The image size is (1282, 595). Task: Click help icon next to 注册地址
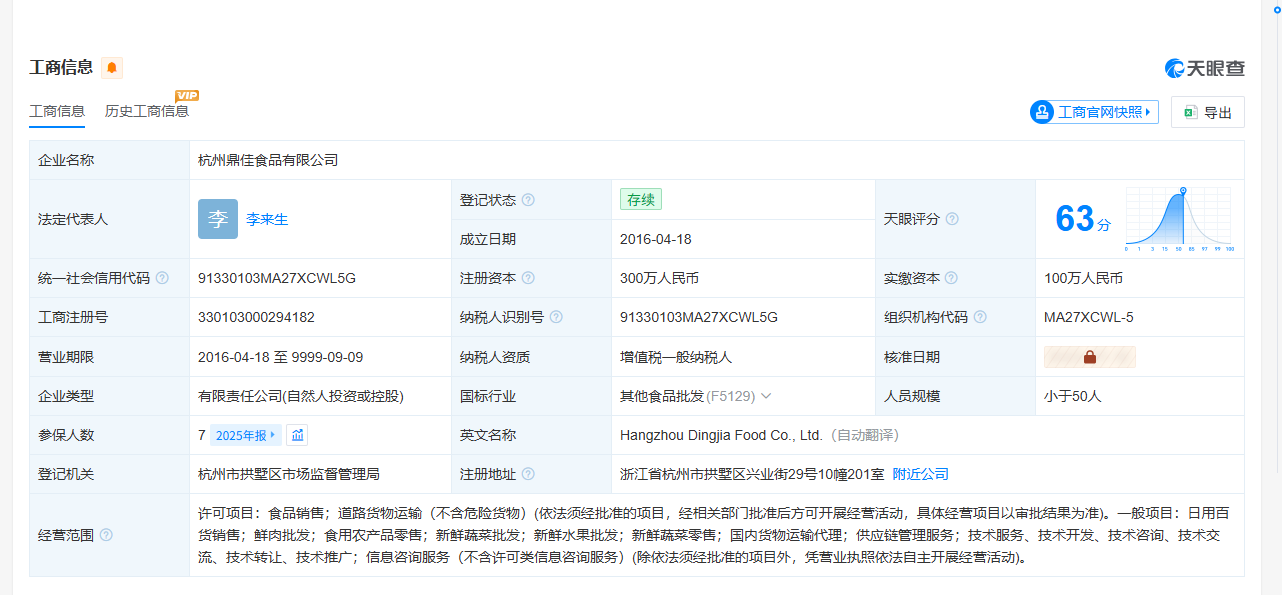coord(528,474)
